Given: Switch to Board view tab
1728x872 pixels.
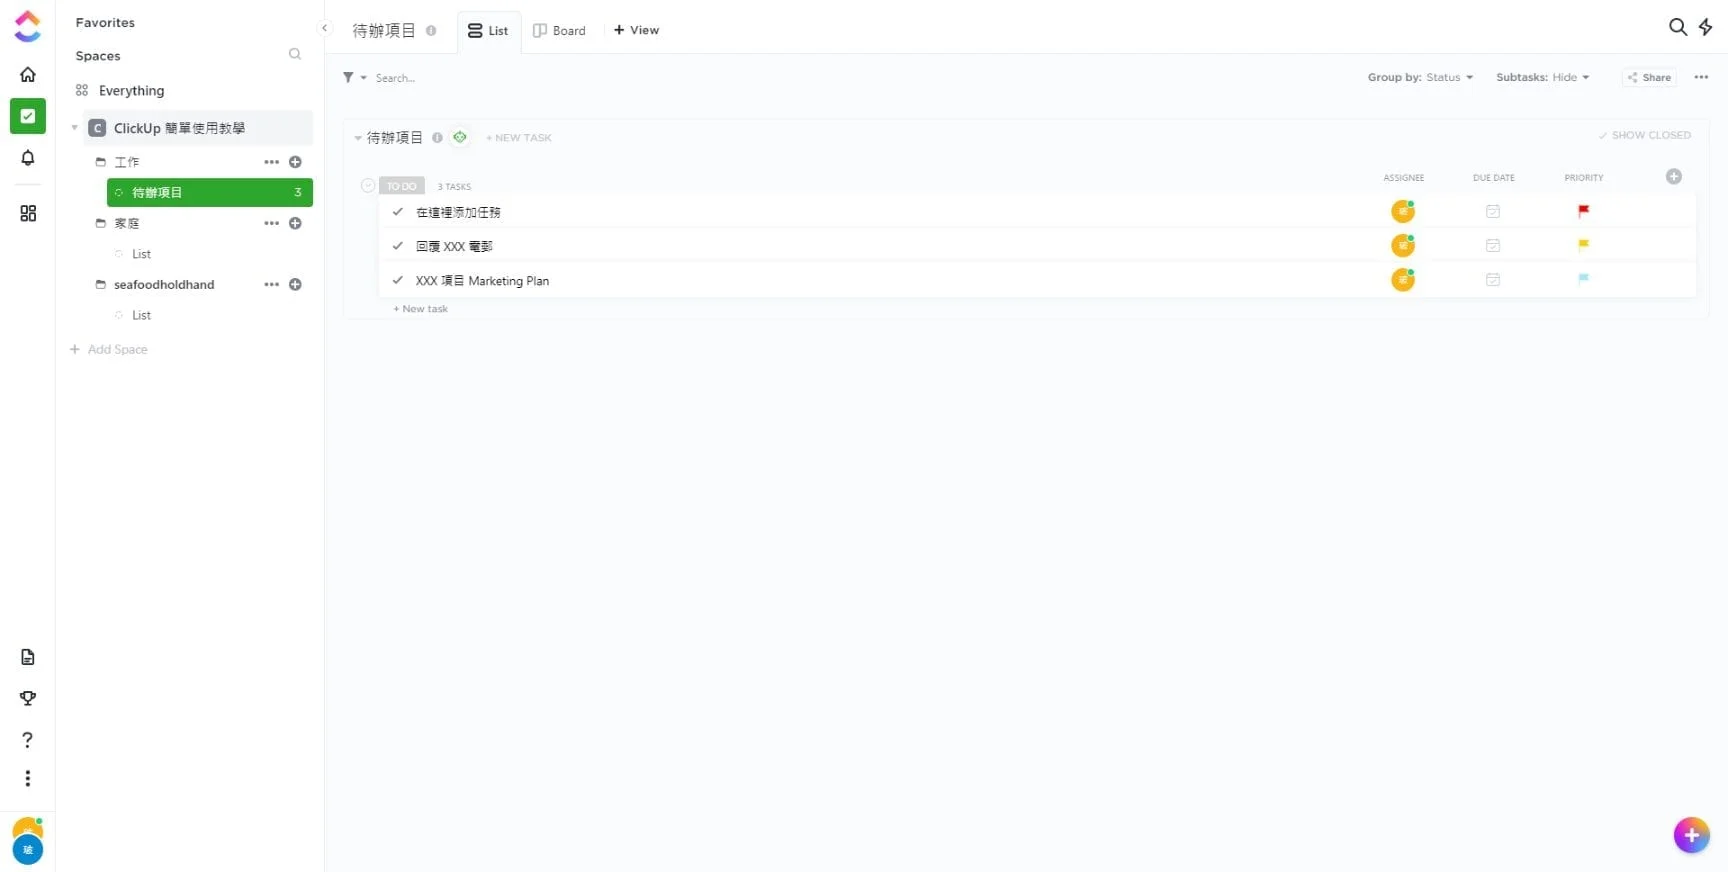Looking at the screenshot, I should [x=559, y=31].
